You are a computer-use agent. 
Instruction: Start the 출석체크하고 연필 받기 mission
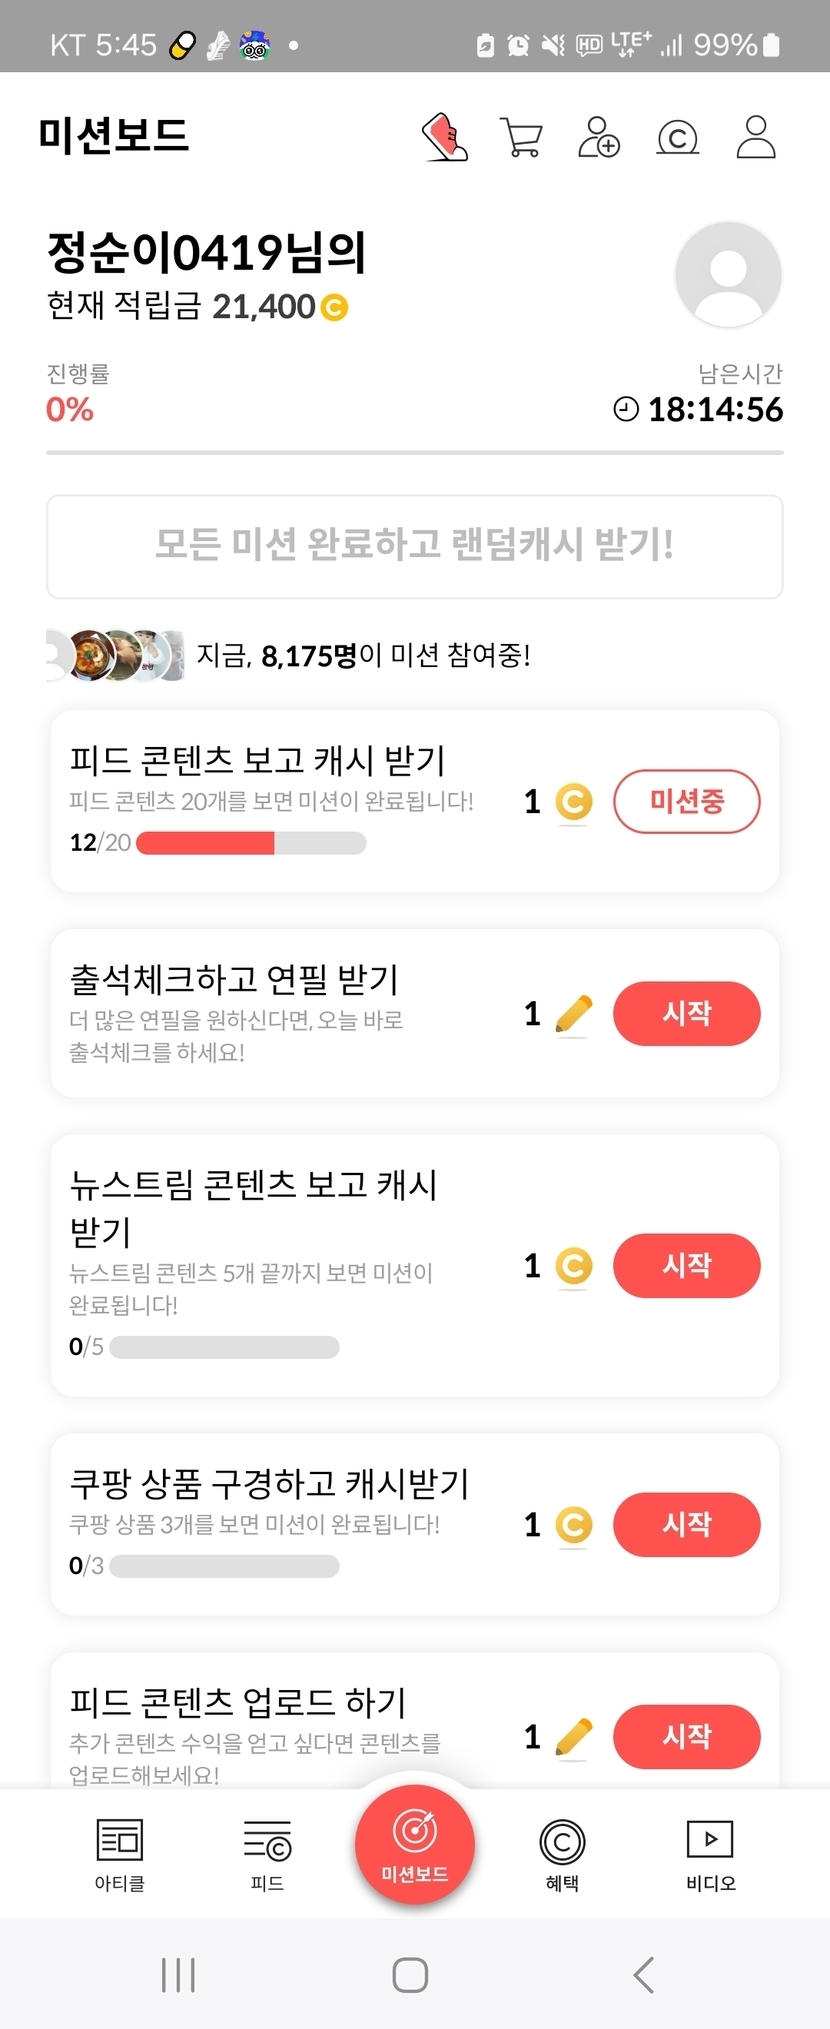[686, 1014]
